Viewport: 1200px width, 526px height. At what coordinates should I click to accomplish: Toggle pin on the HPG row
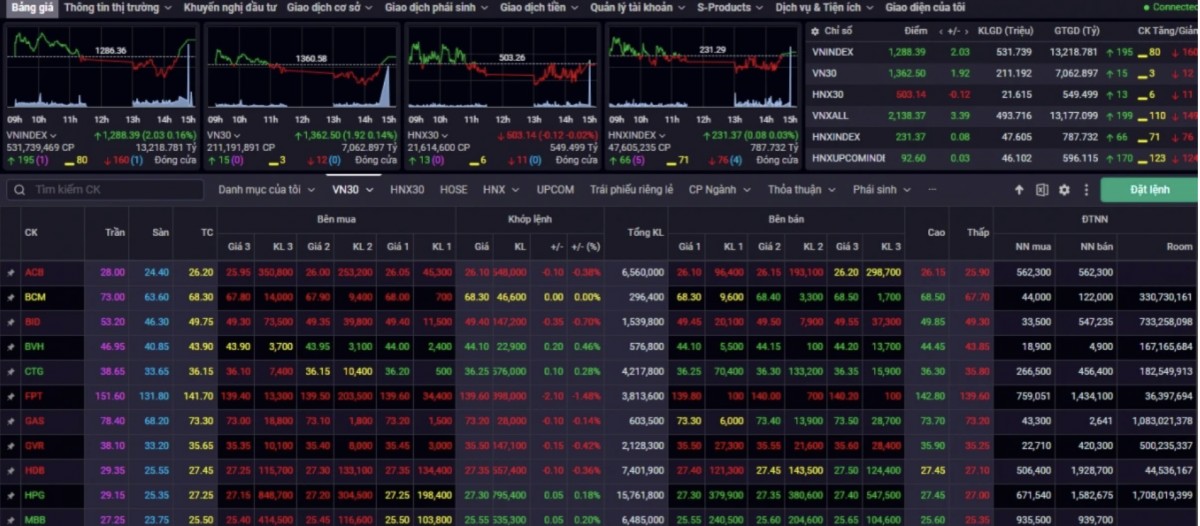coord(11,495)
